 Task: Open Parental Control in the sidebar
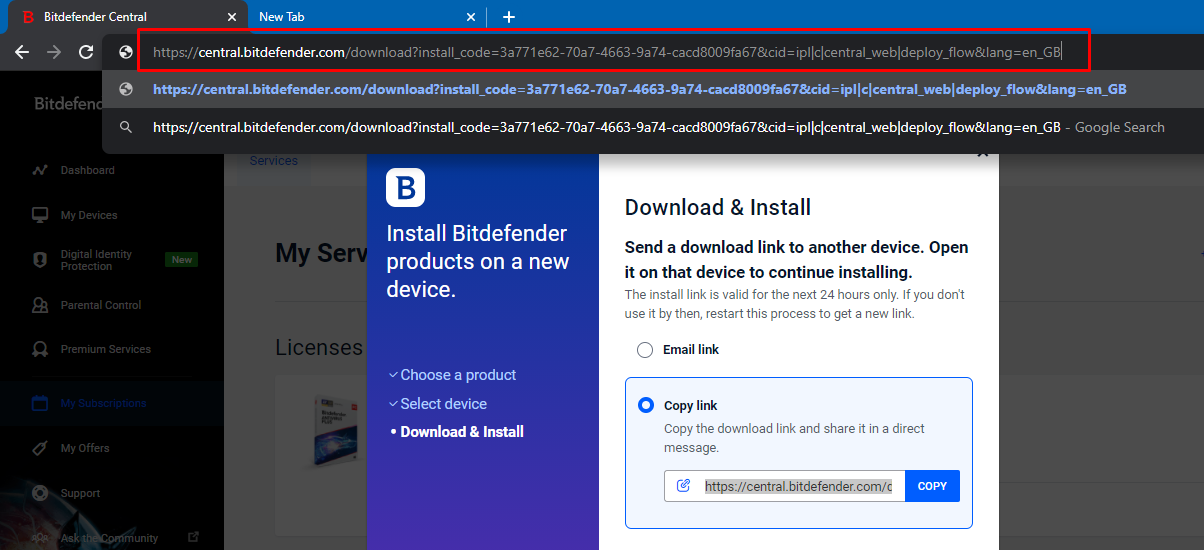tap(101, 305)
